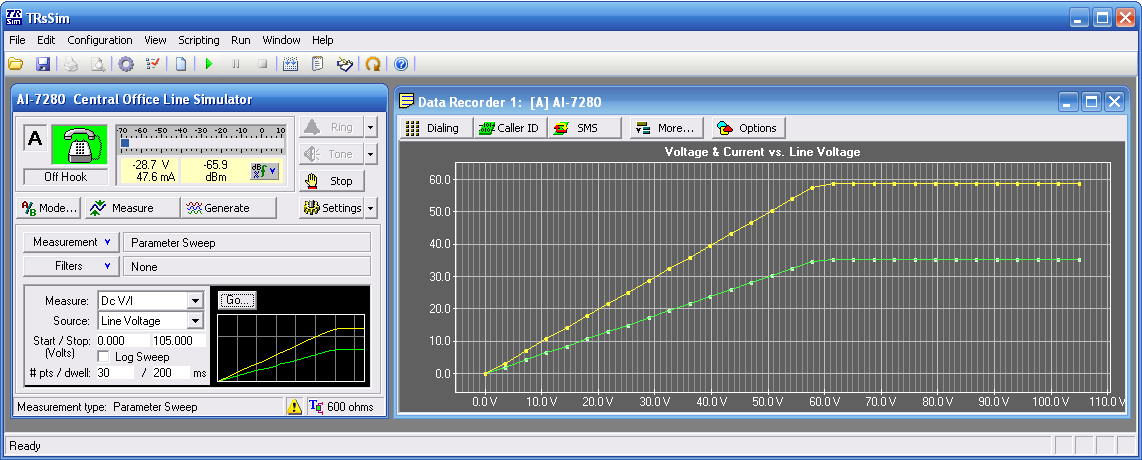This screenshot has height=460, width=1142.
Task: Click the red-check checklist toolbar icon
Action: (153, 64)
